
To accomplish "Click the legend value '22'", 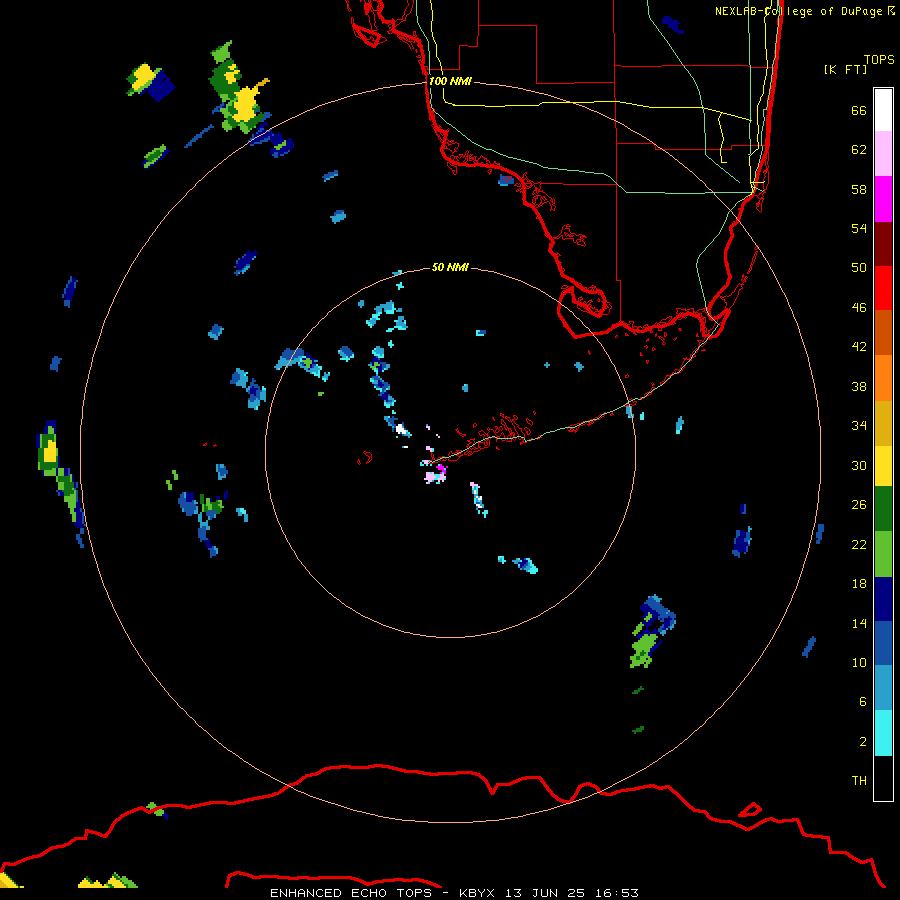I will click(x=859, y=544).
